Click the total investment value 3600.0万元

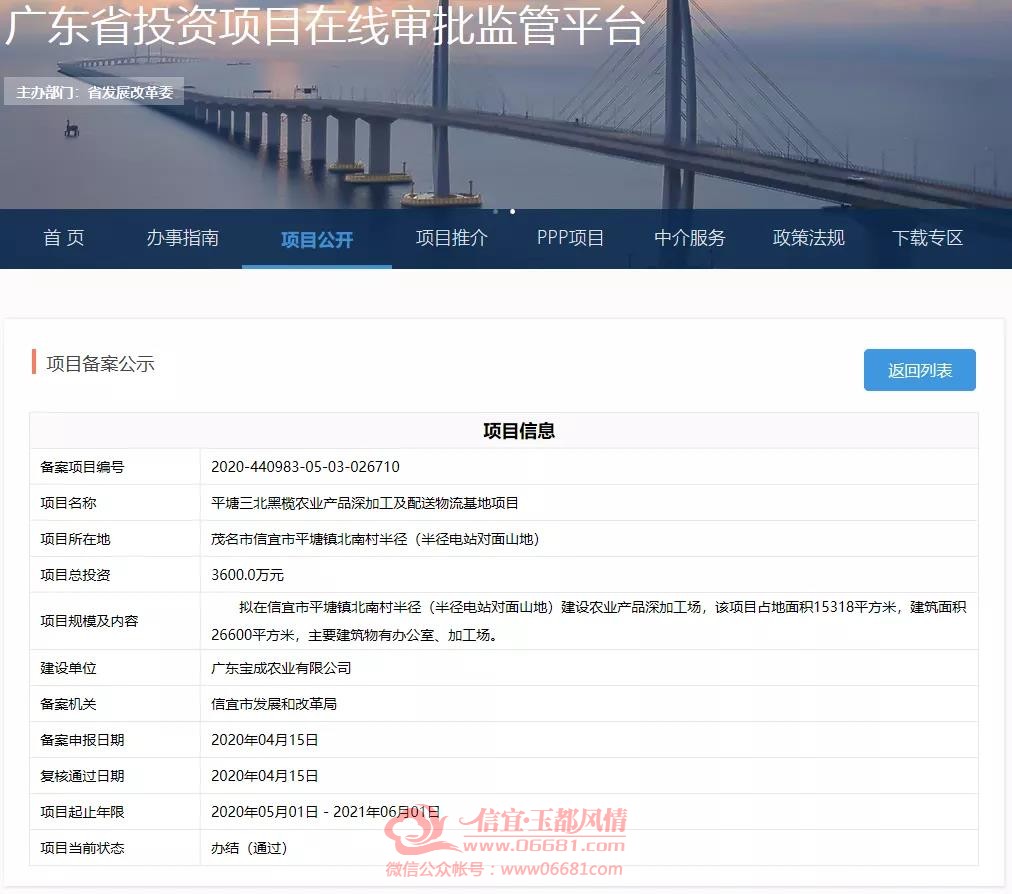pyautogui.click(x=248, y=574)
